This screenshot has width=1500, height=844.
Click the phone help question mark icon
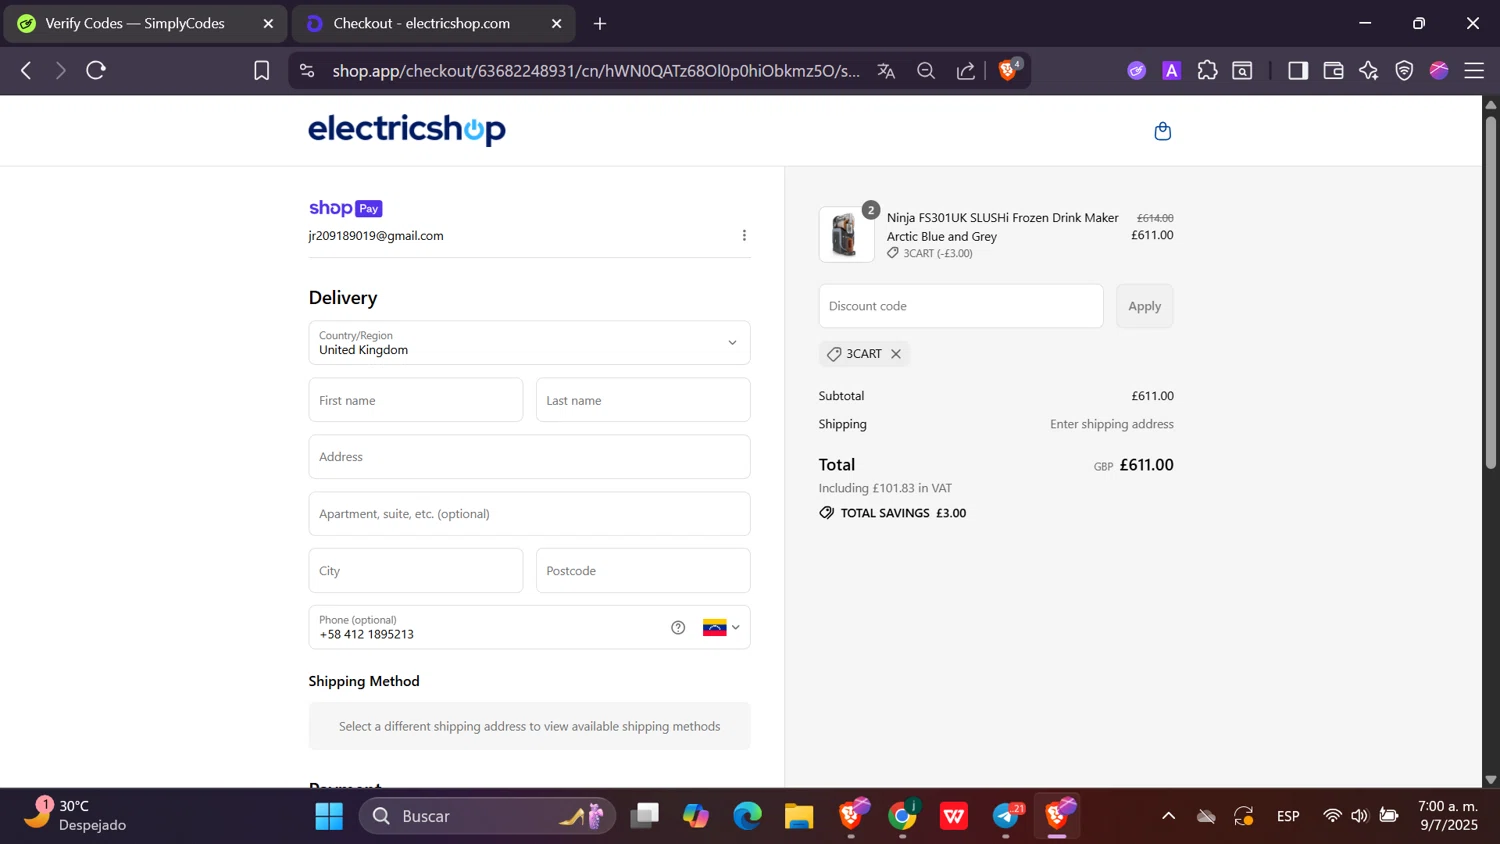point(678,628)
